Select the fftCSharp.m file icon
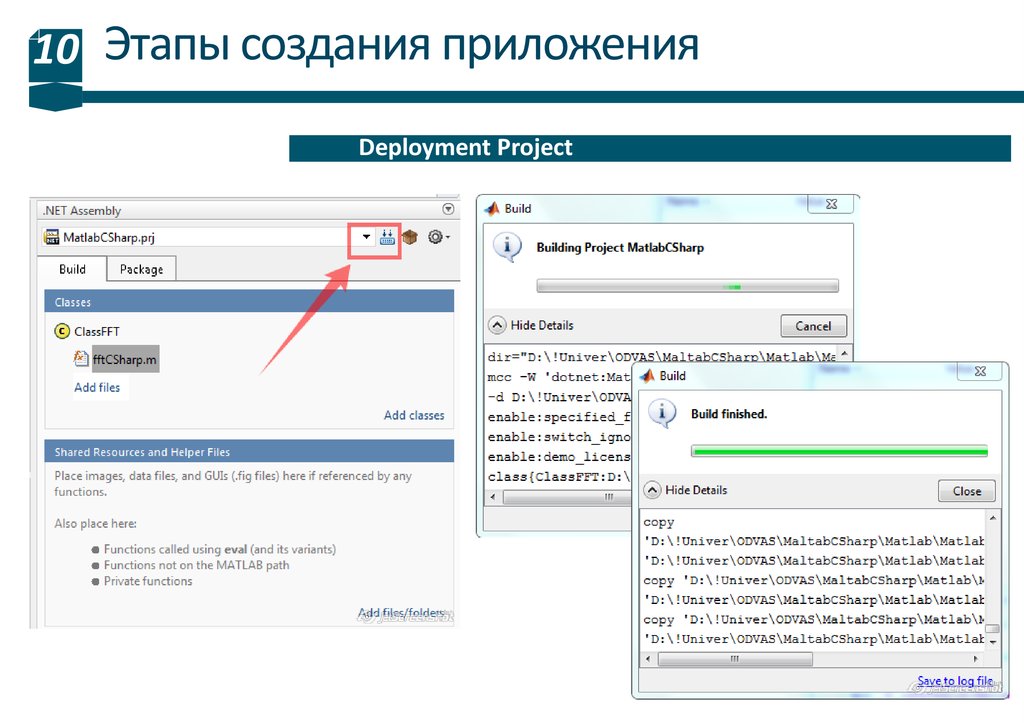 click(x=81, y=358)
